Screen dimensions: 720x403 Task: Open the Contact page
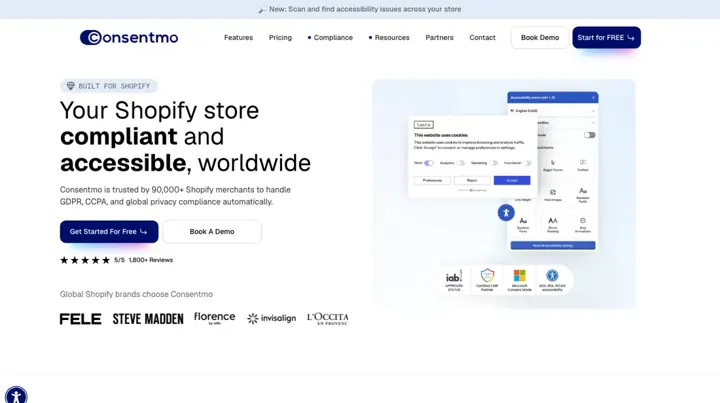[482, 38]
